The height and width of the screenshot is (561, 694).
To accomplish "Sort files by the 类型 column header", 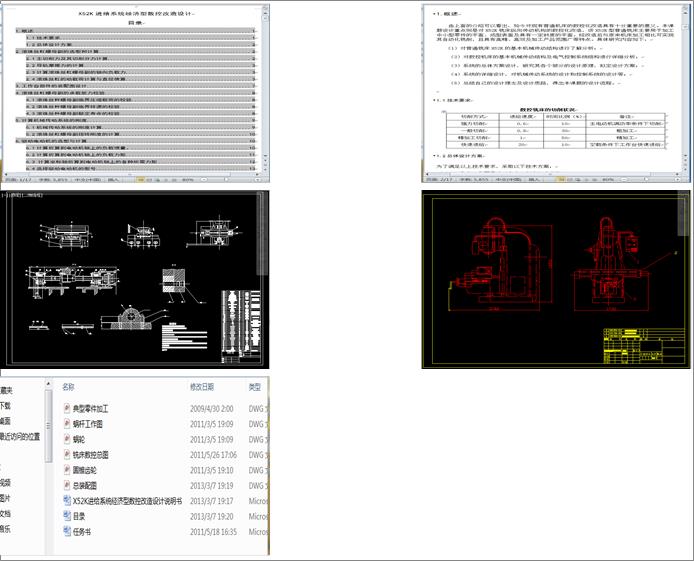I will (x=254, y=387).
